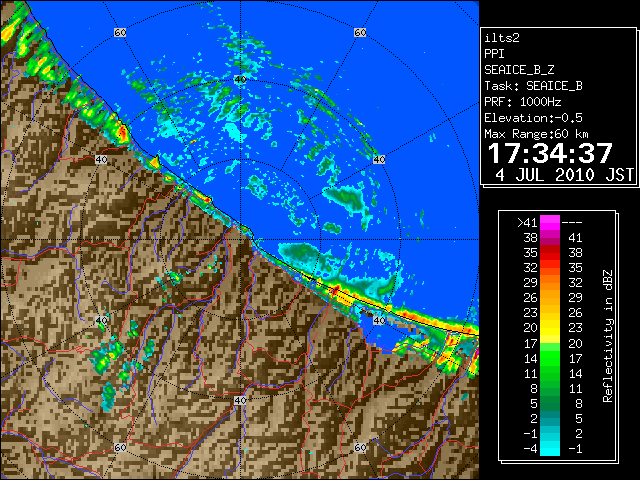Select the PPI scan type text
Image resolution: width=640 pixels, height=480 pixels.
(494, 54)
